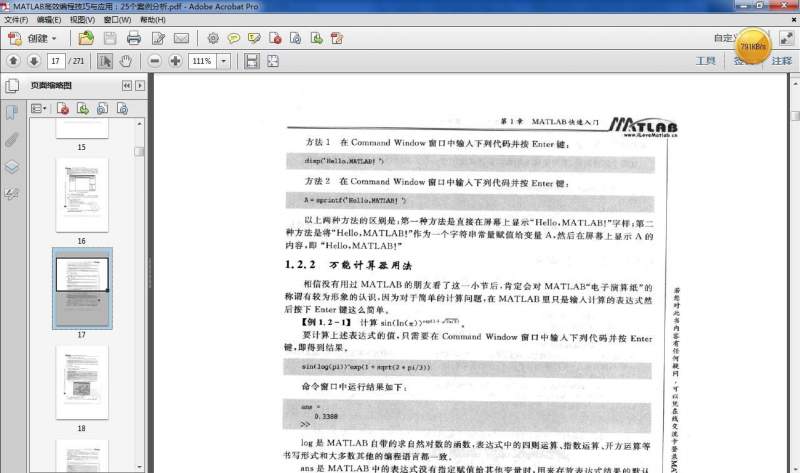The image size is (800, 473).
Task: Collapse the thumbnails panel with double arrow
Action: click(127, 86)
